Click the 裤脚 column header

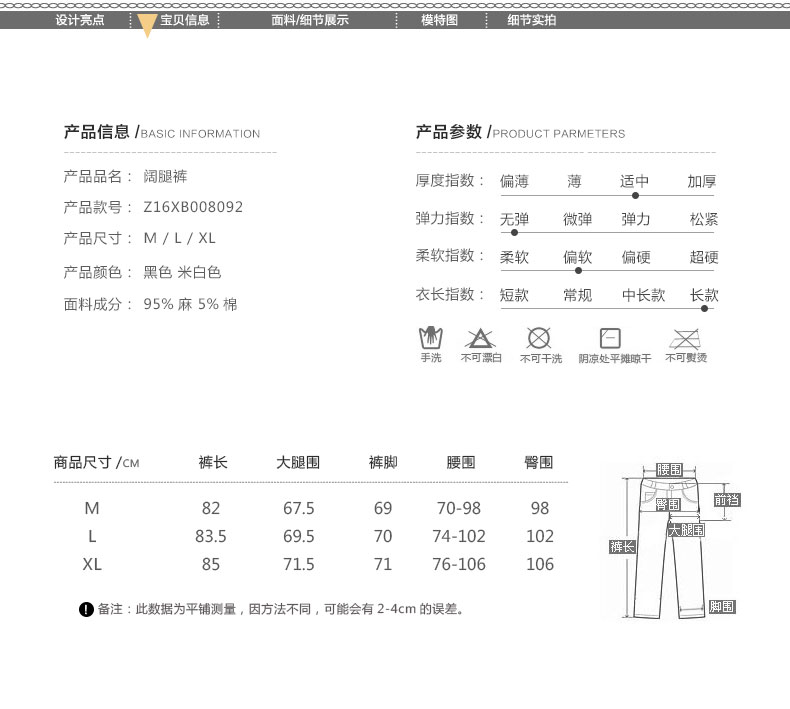pos(383,462)
